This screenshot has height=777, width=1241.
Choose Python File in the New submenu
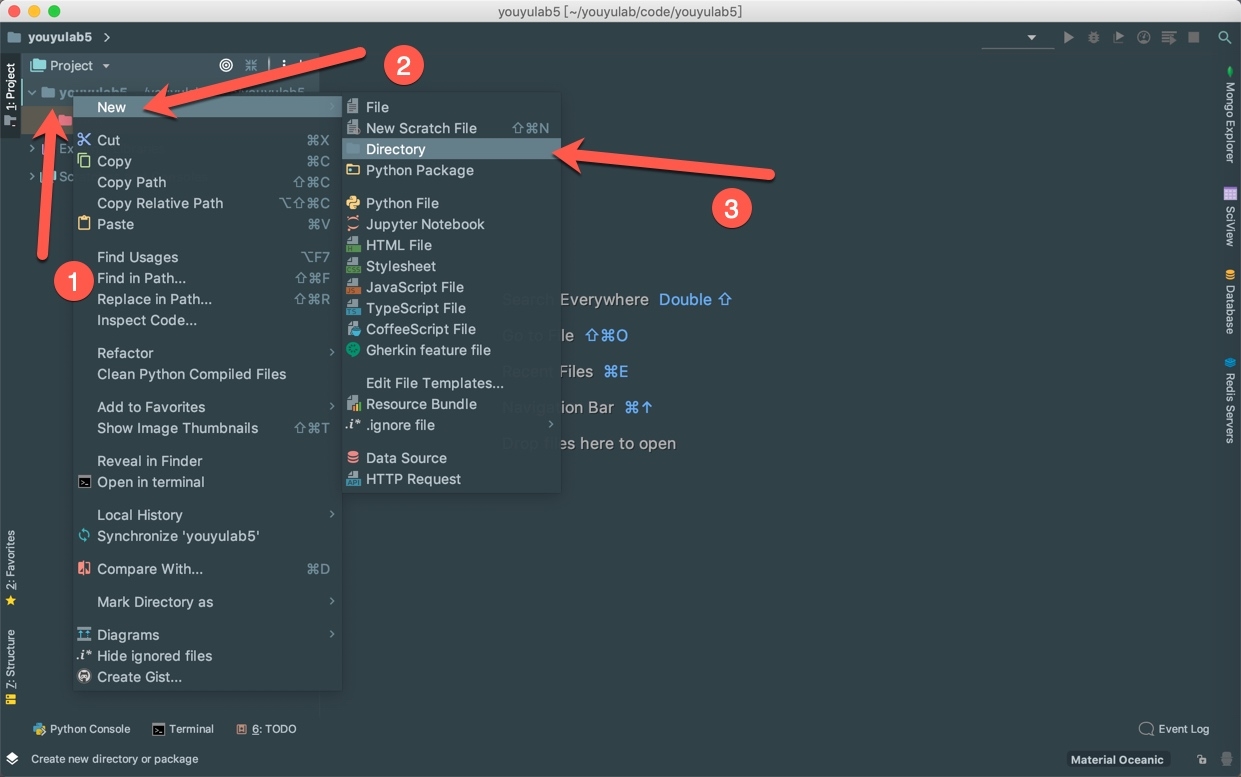click(401, 203)
